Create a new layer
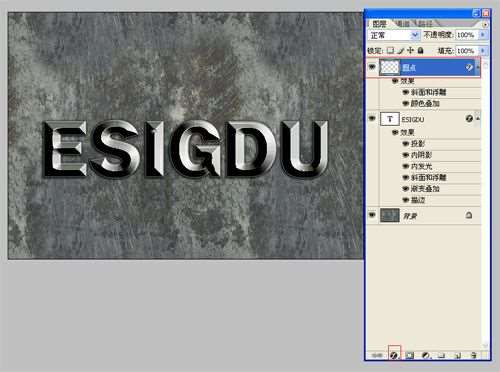The image size is (500, 372). 458,355
